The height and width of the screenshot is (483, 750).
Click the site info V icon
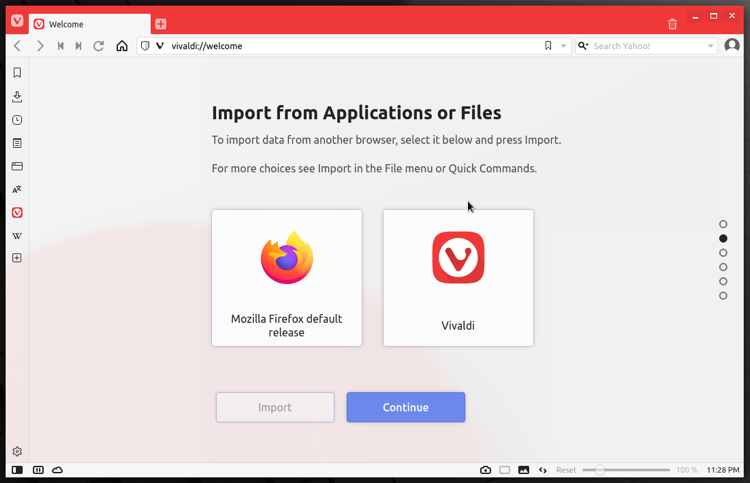pos(160,46)
